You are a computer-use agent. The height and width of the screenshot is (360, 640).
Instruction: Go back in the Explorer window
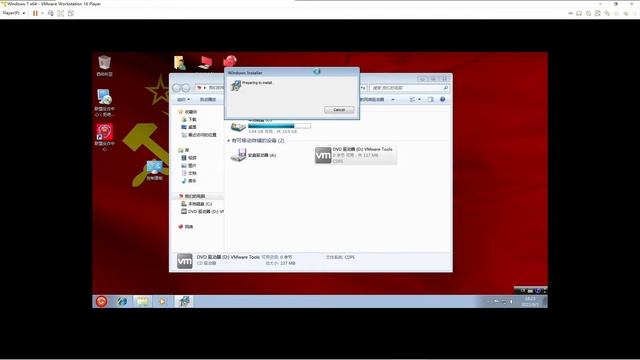point(177,88)
